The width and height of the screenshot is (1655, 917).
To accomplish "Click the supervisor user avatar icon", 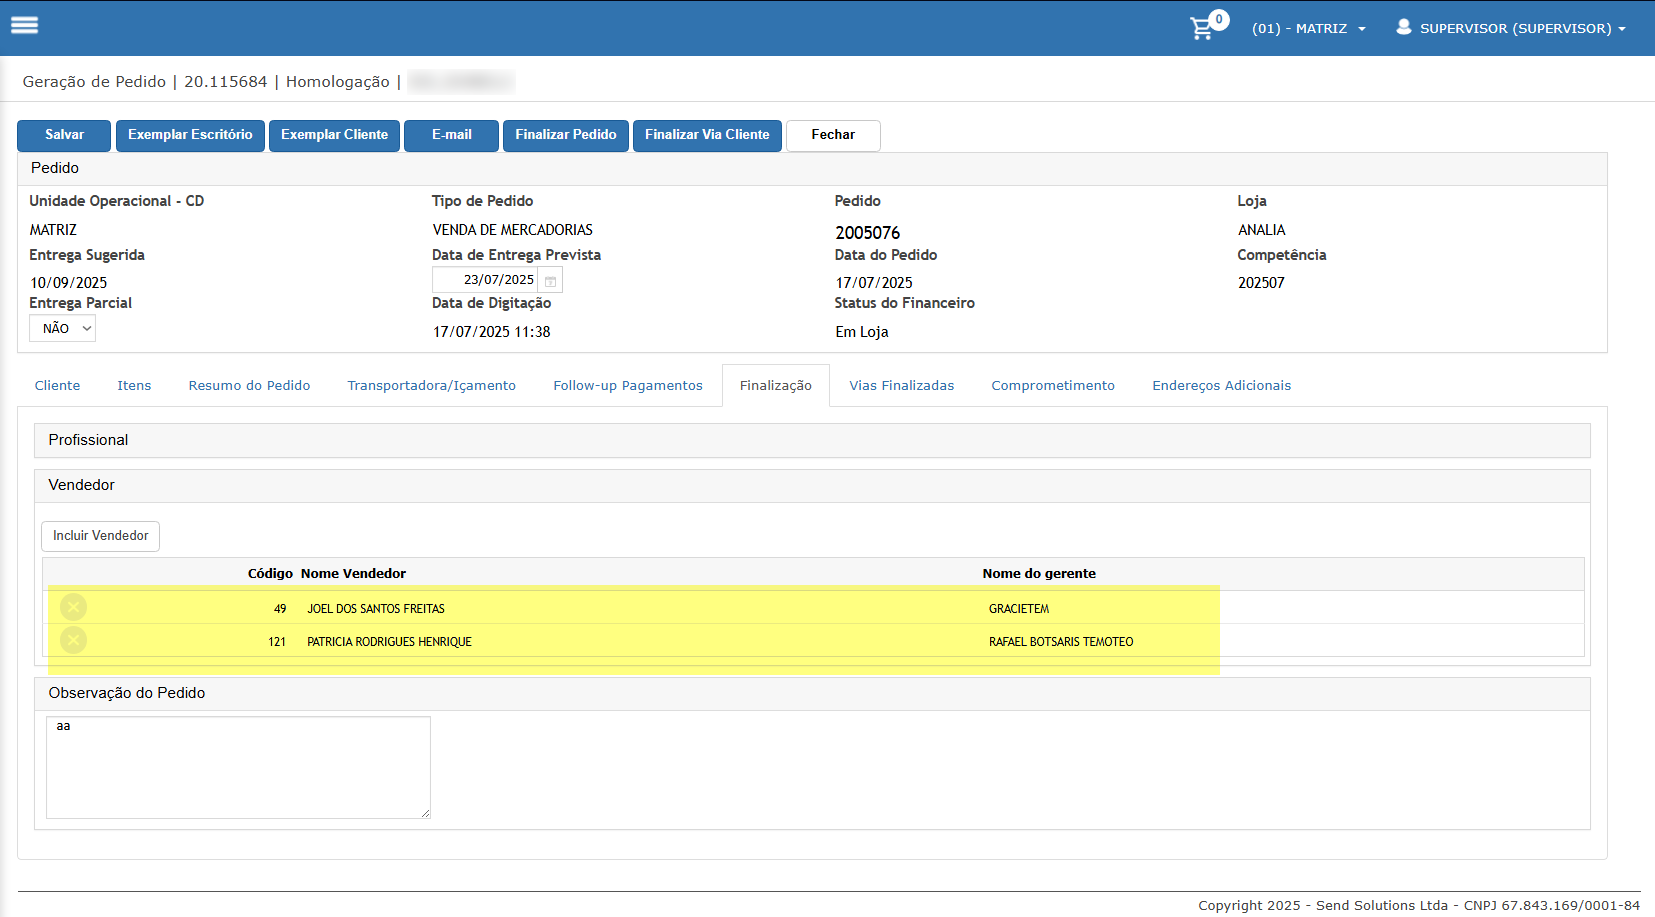I will (1404, 27).
